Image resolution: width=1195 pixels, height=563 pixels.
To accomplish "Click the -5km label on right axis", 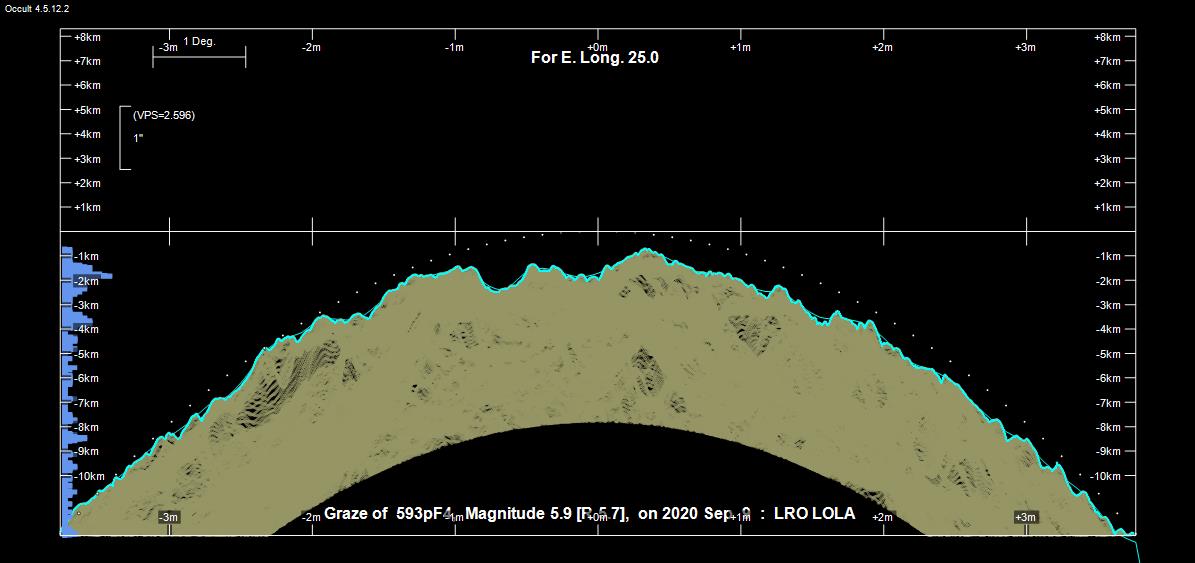I will (1108, 354).
